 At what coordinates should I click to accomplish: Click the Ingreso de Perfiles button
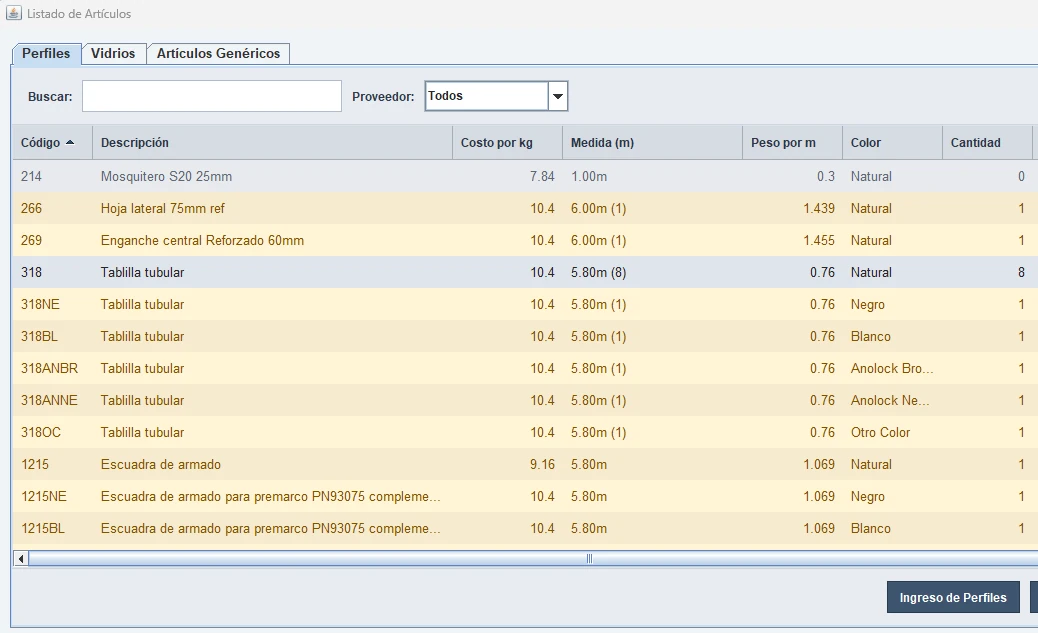(953, 597)
